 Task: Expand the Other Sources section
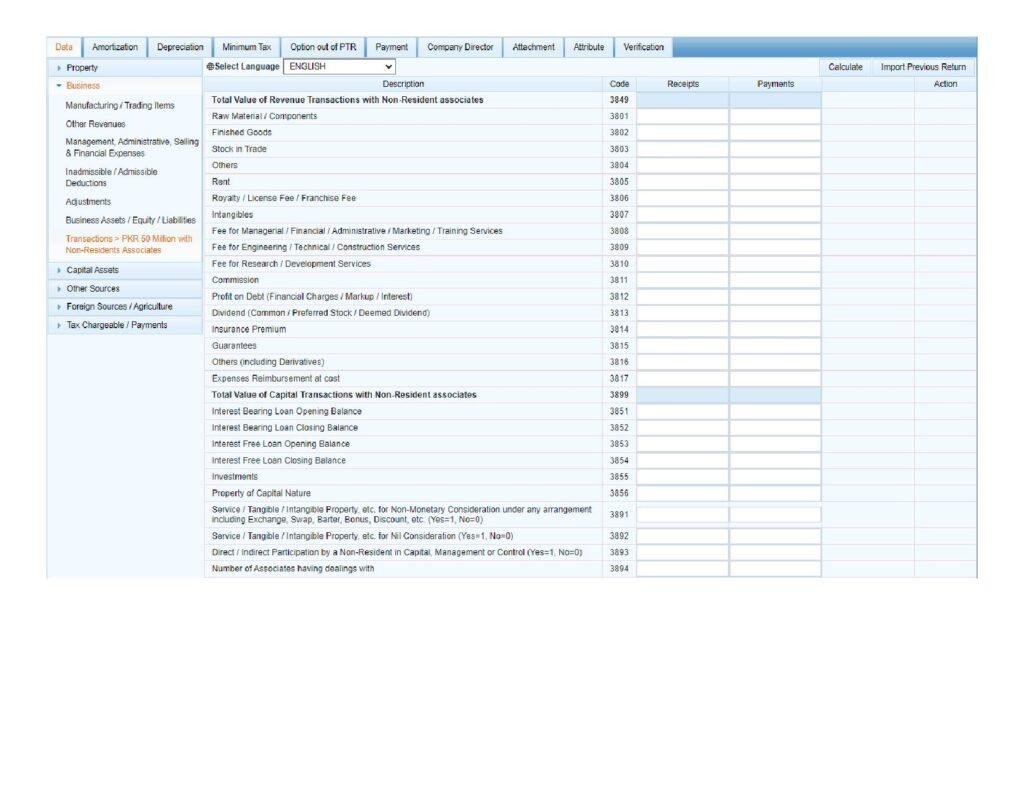[x=92, y=289]
